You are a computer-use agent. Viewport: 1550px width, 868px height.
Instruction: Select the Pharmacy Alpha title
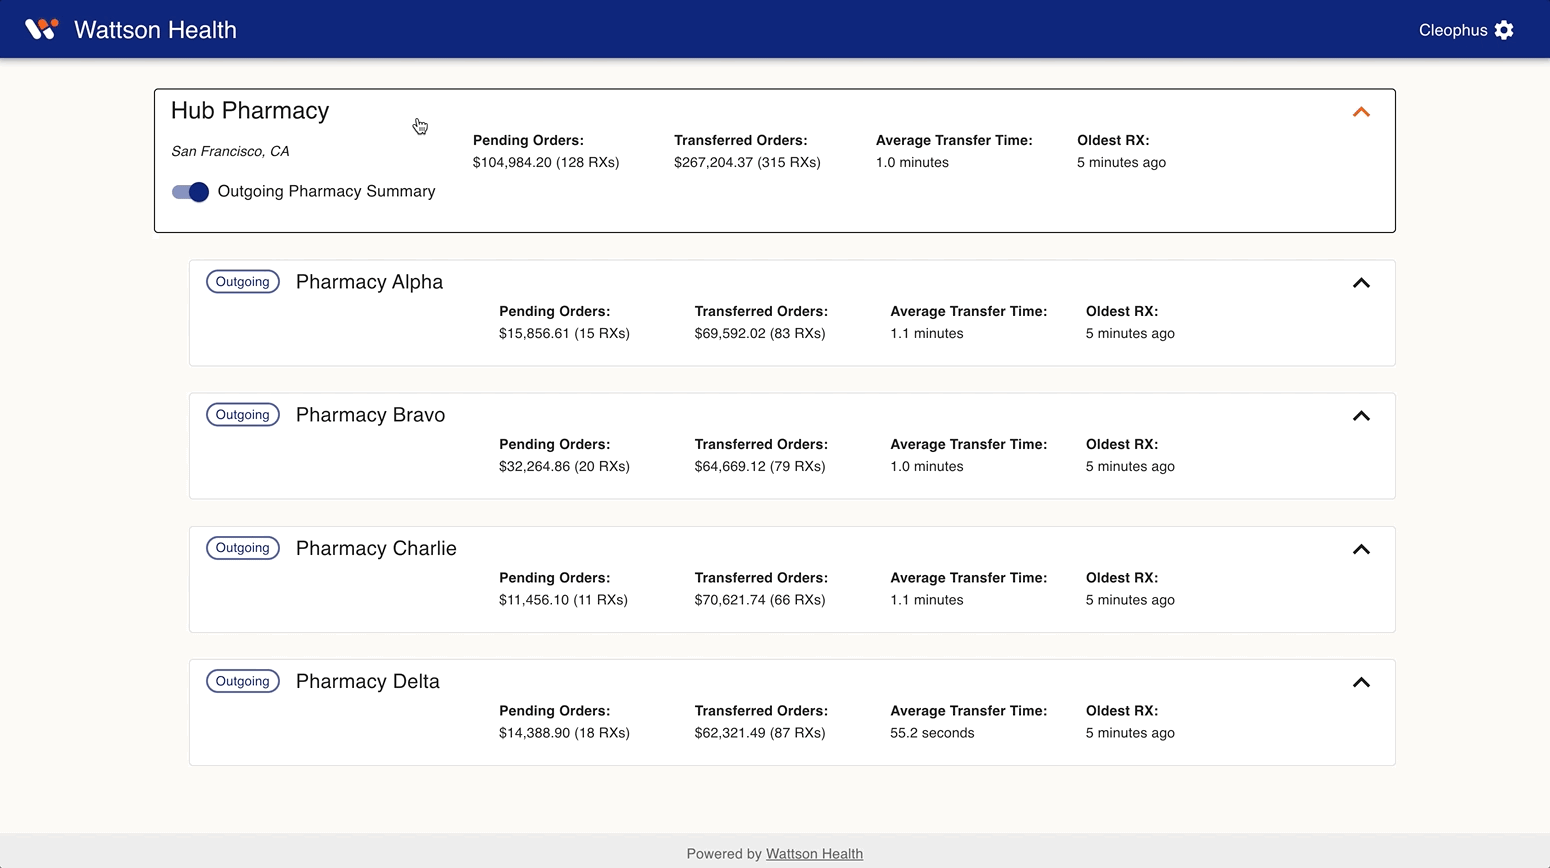(369, 282)
